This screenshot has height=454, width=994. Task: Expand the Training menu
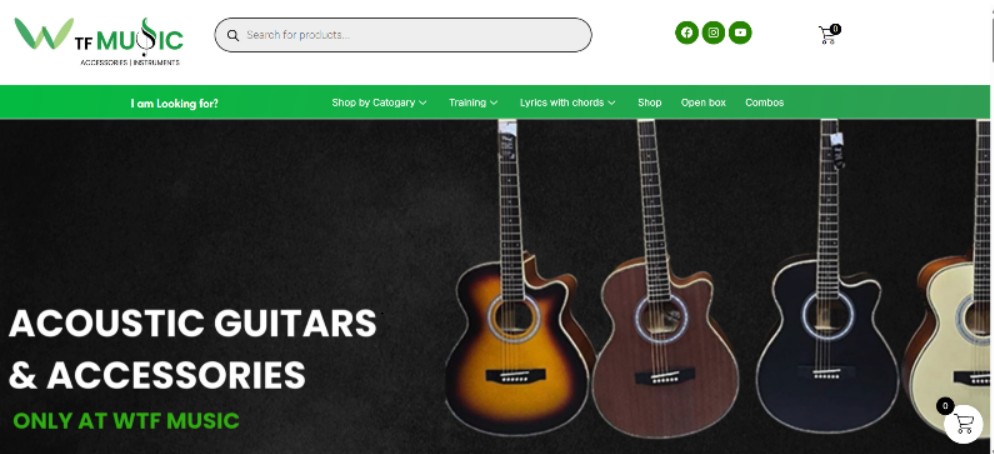point(473,103)
